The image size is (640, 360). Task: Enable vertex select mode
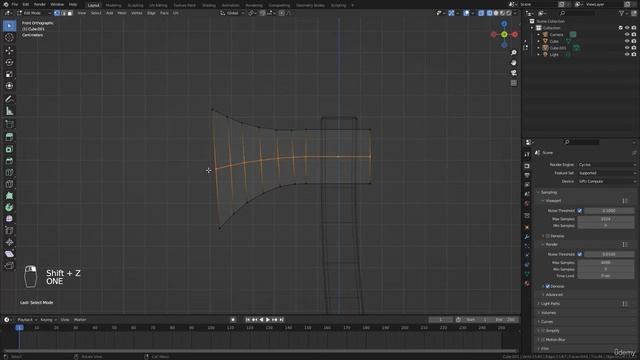tap(57, 13)
